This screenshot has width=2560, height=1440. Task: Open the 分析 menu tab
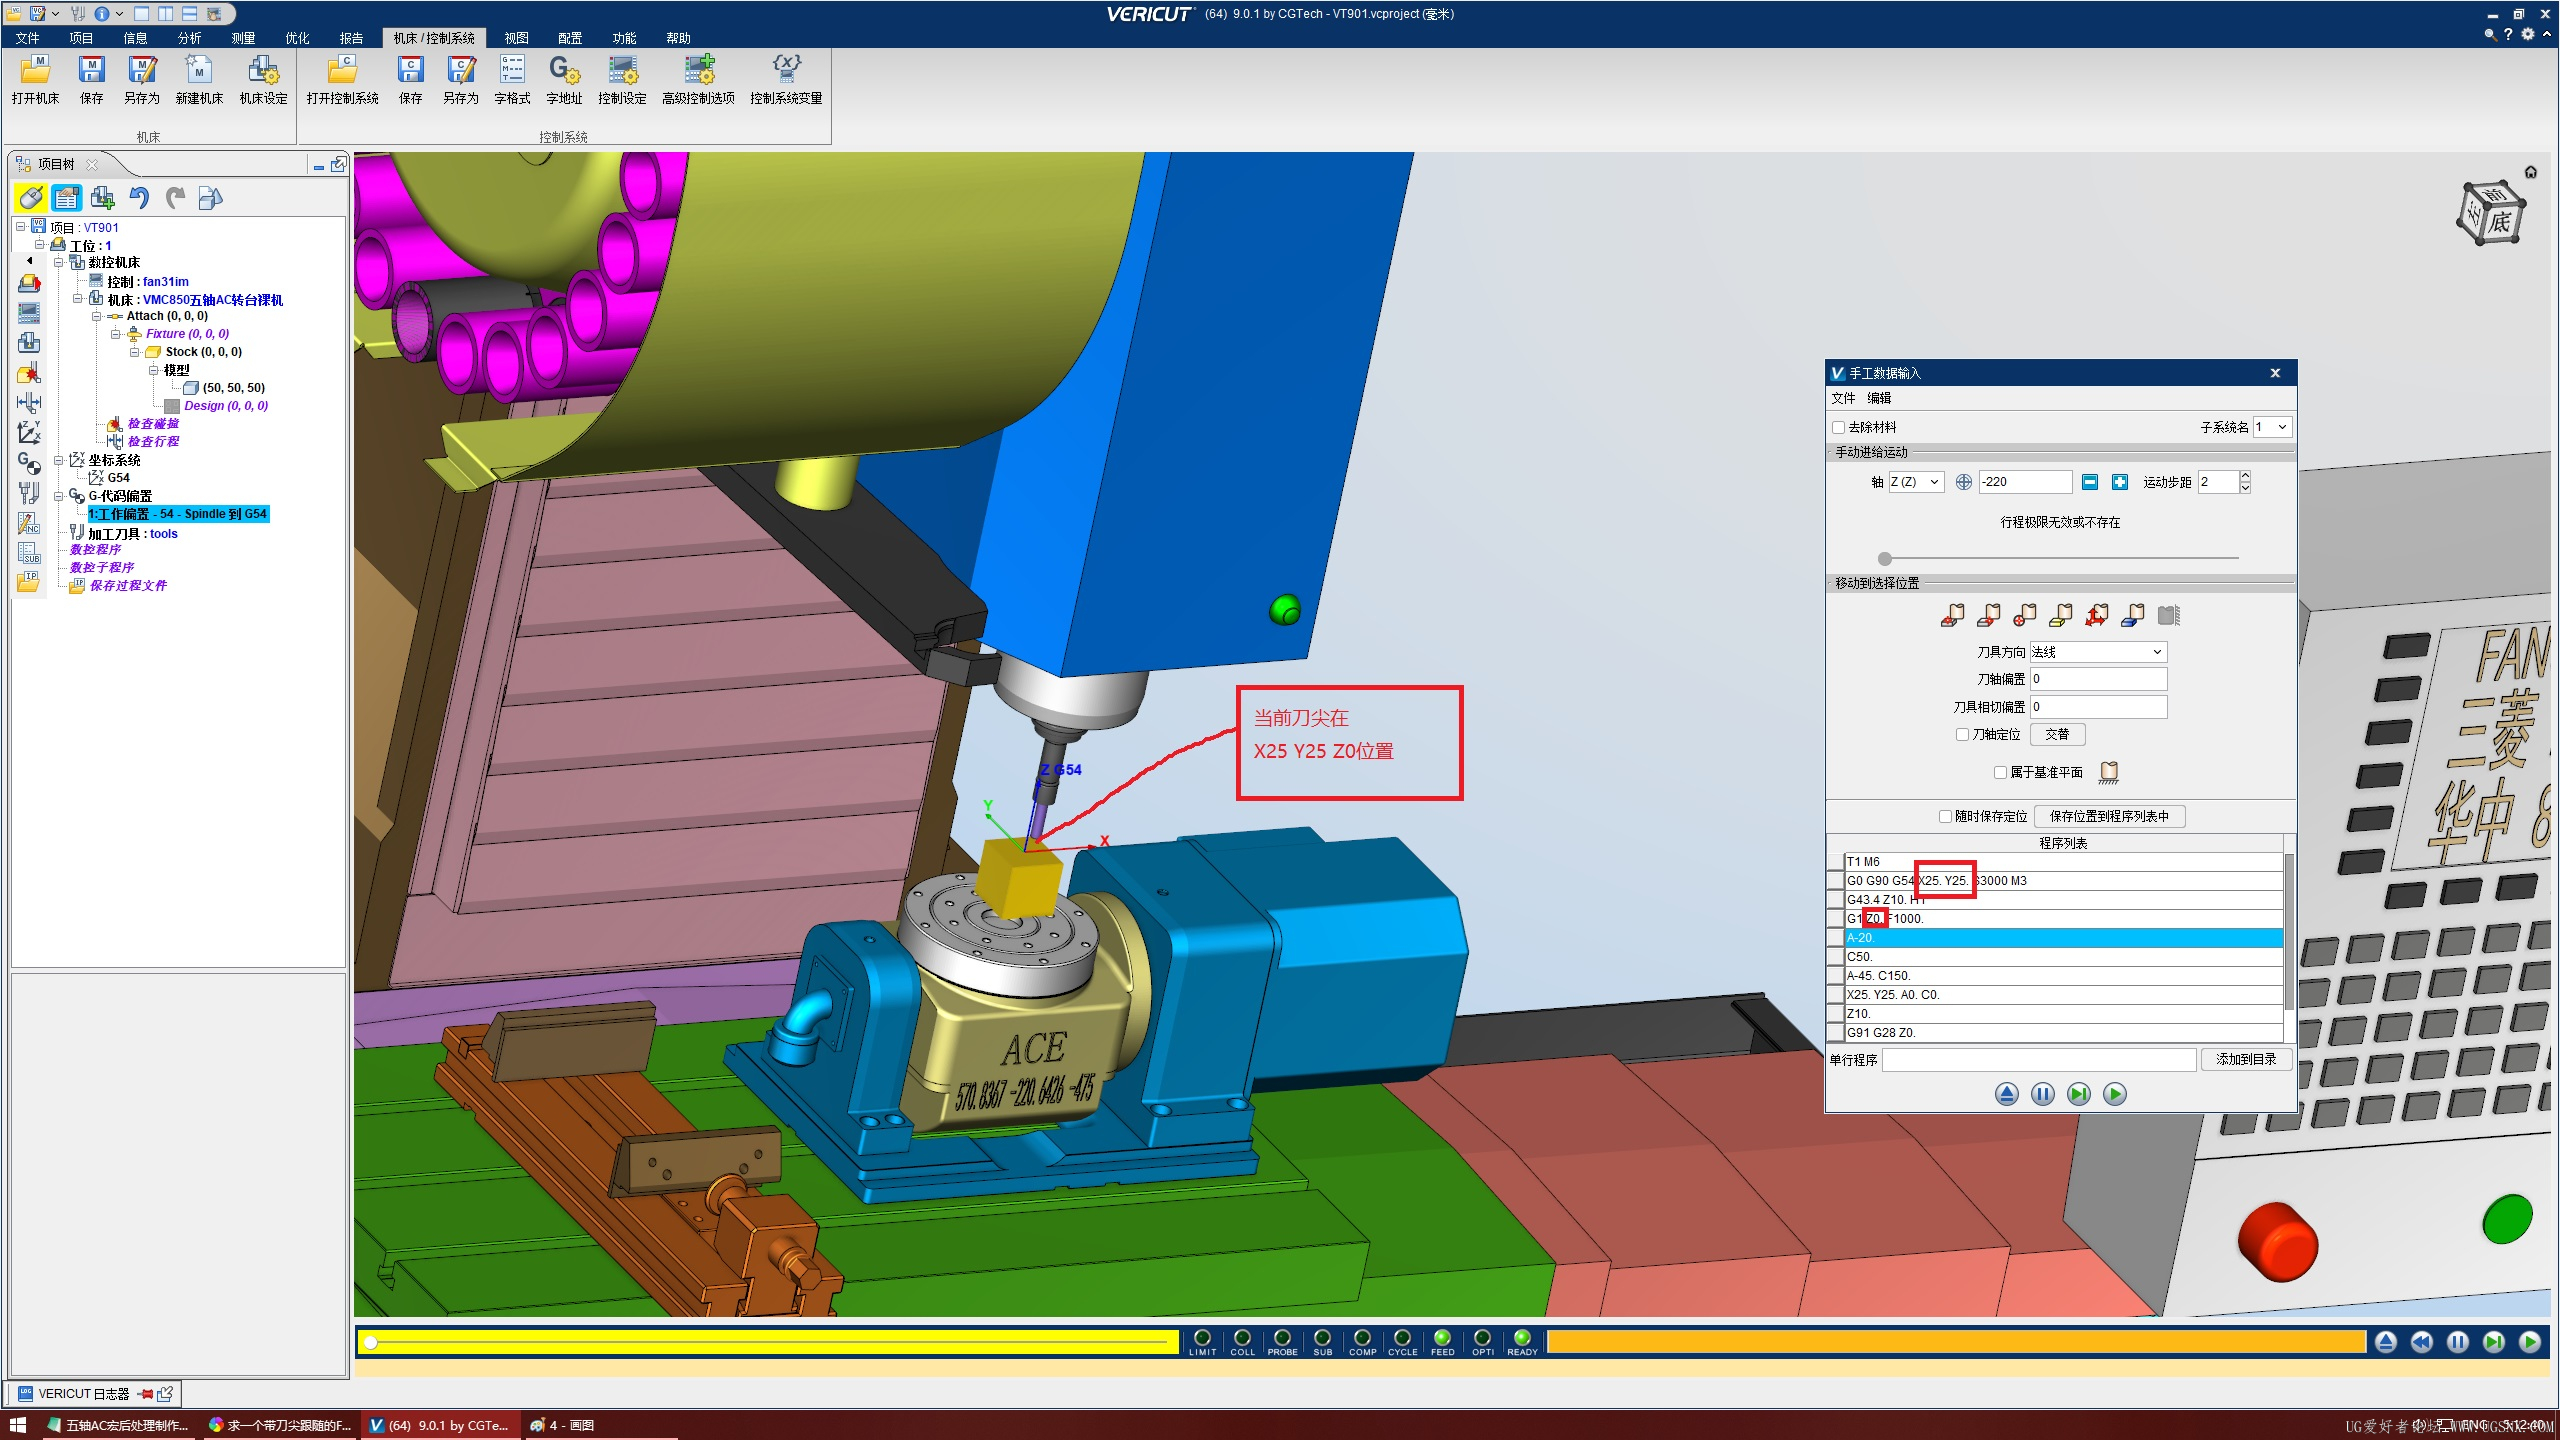[189, 38]
